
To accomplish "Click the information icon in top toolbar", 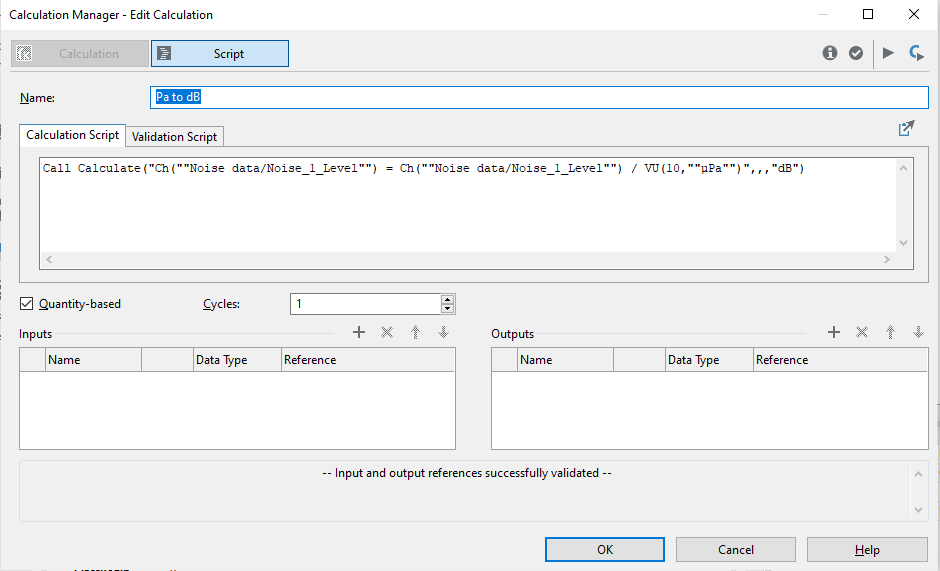I will tap(830, 53).
